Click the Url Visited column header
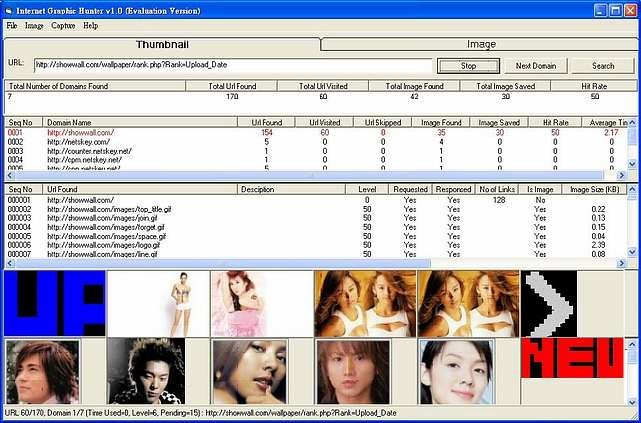The image size is (641, 423). coord(324,122)
